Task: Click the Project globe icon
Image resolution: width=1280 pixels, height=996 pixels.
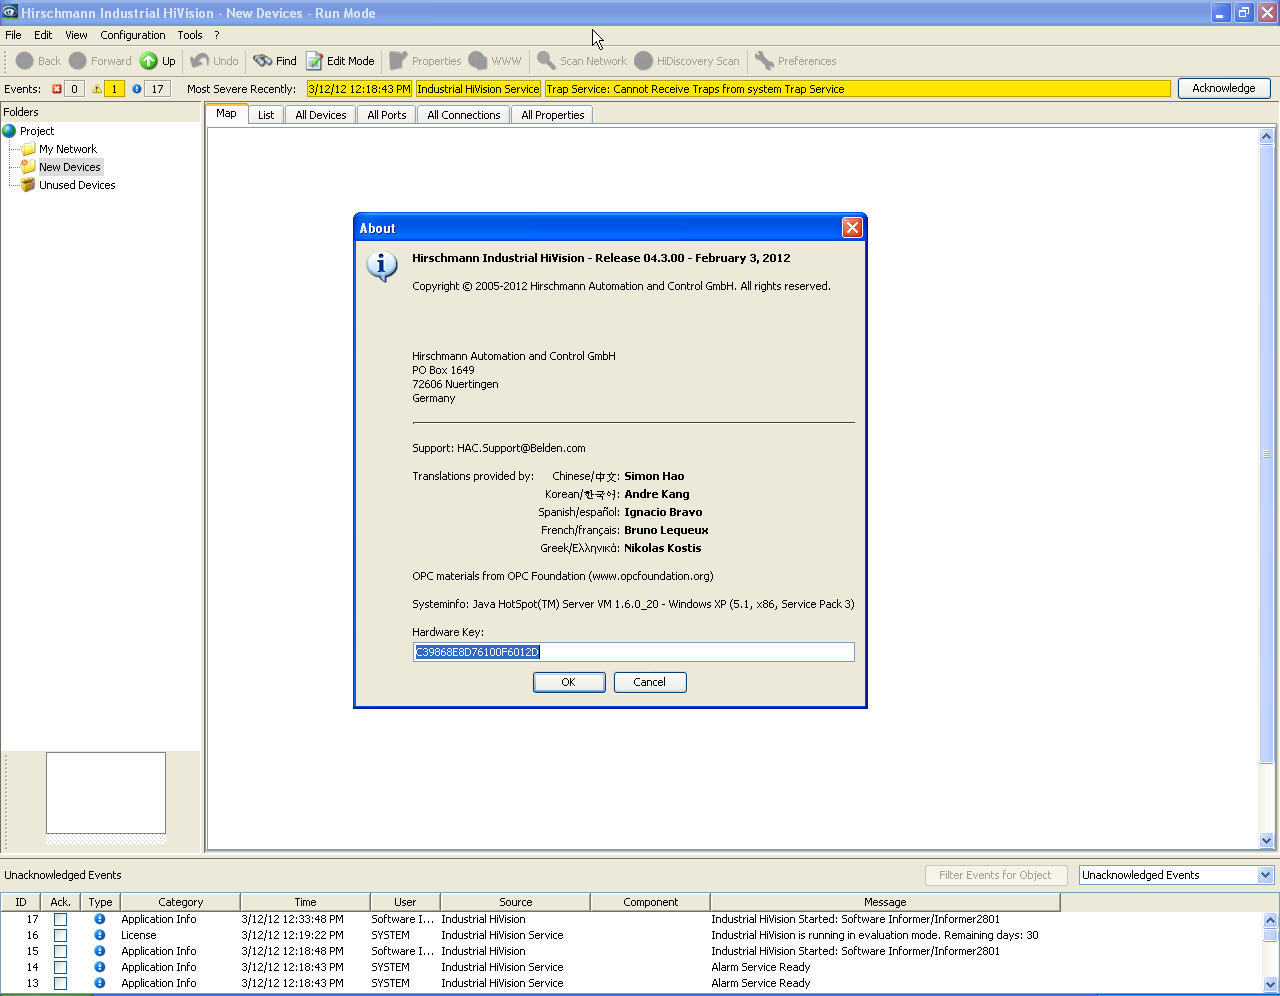Action: coord(9,131)
